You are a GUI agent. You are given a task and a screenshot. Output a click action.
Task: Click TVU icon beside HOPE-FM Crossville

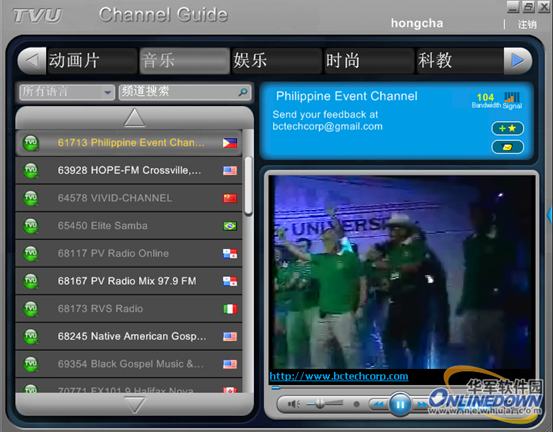pyautogui.click(x=31, y=170)
